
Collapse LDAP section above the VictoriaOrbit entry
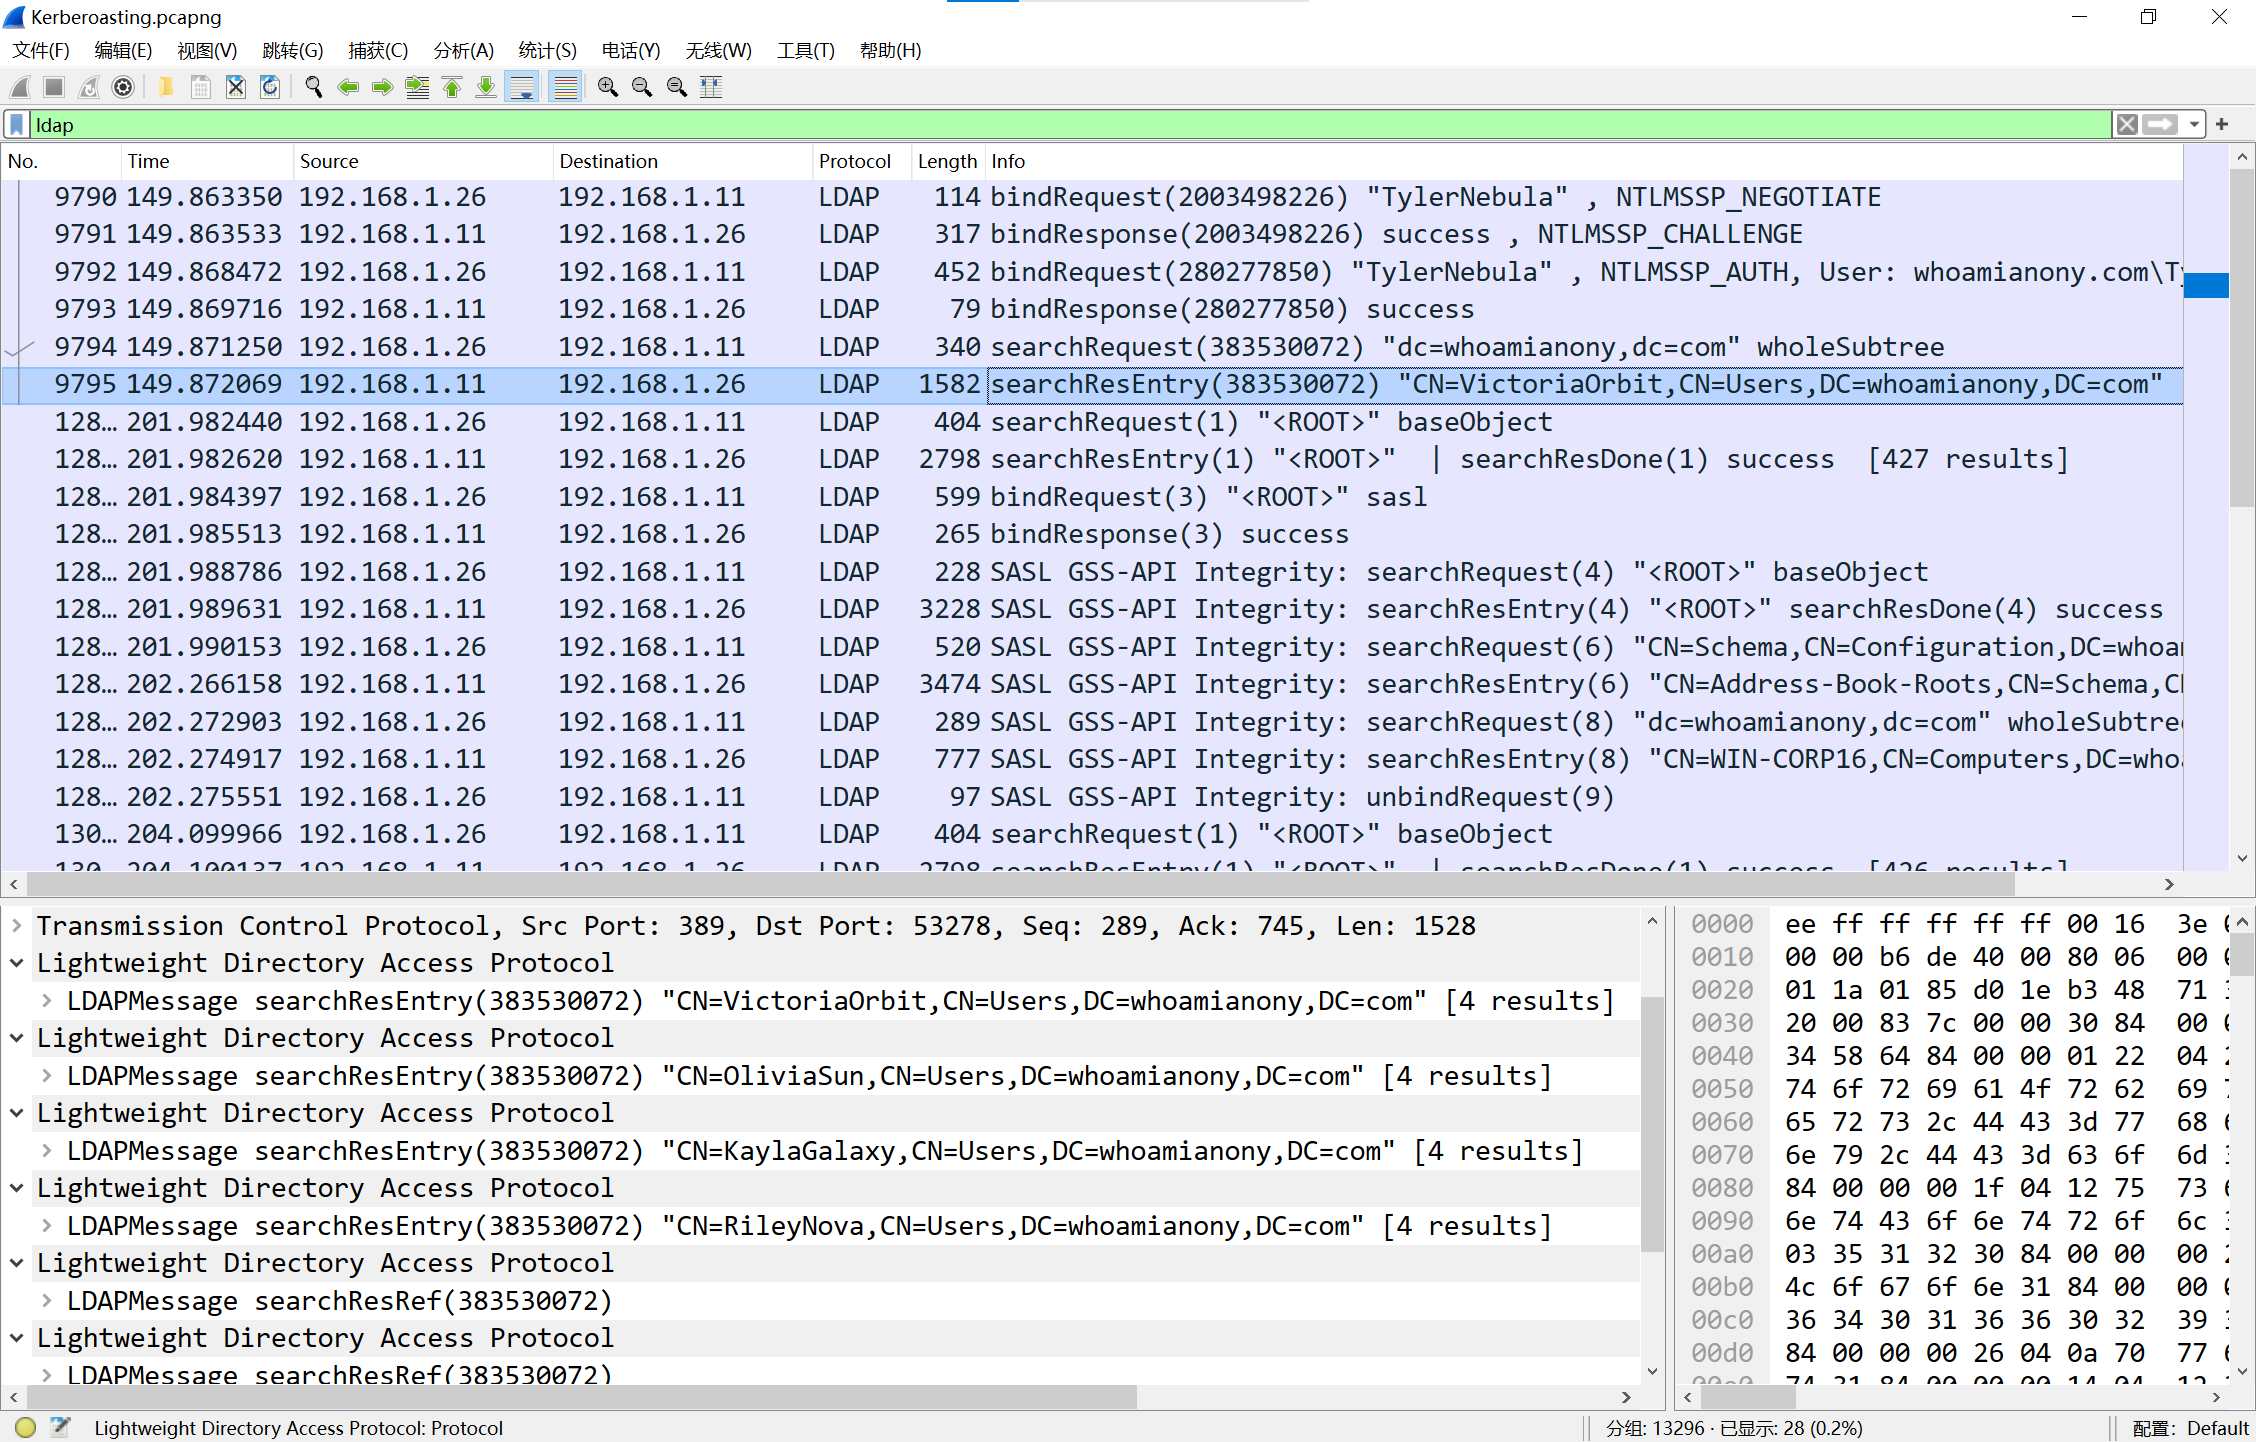17,963
